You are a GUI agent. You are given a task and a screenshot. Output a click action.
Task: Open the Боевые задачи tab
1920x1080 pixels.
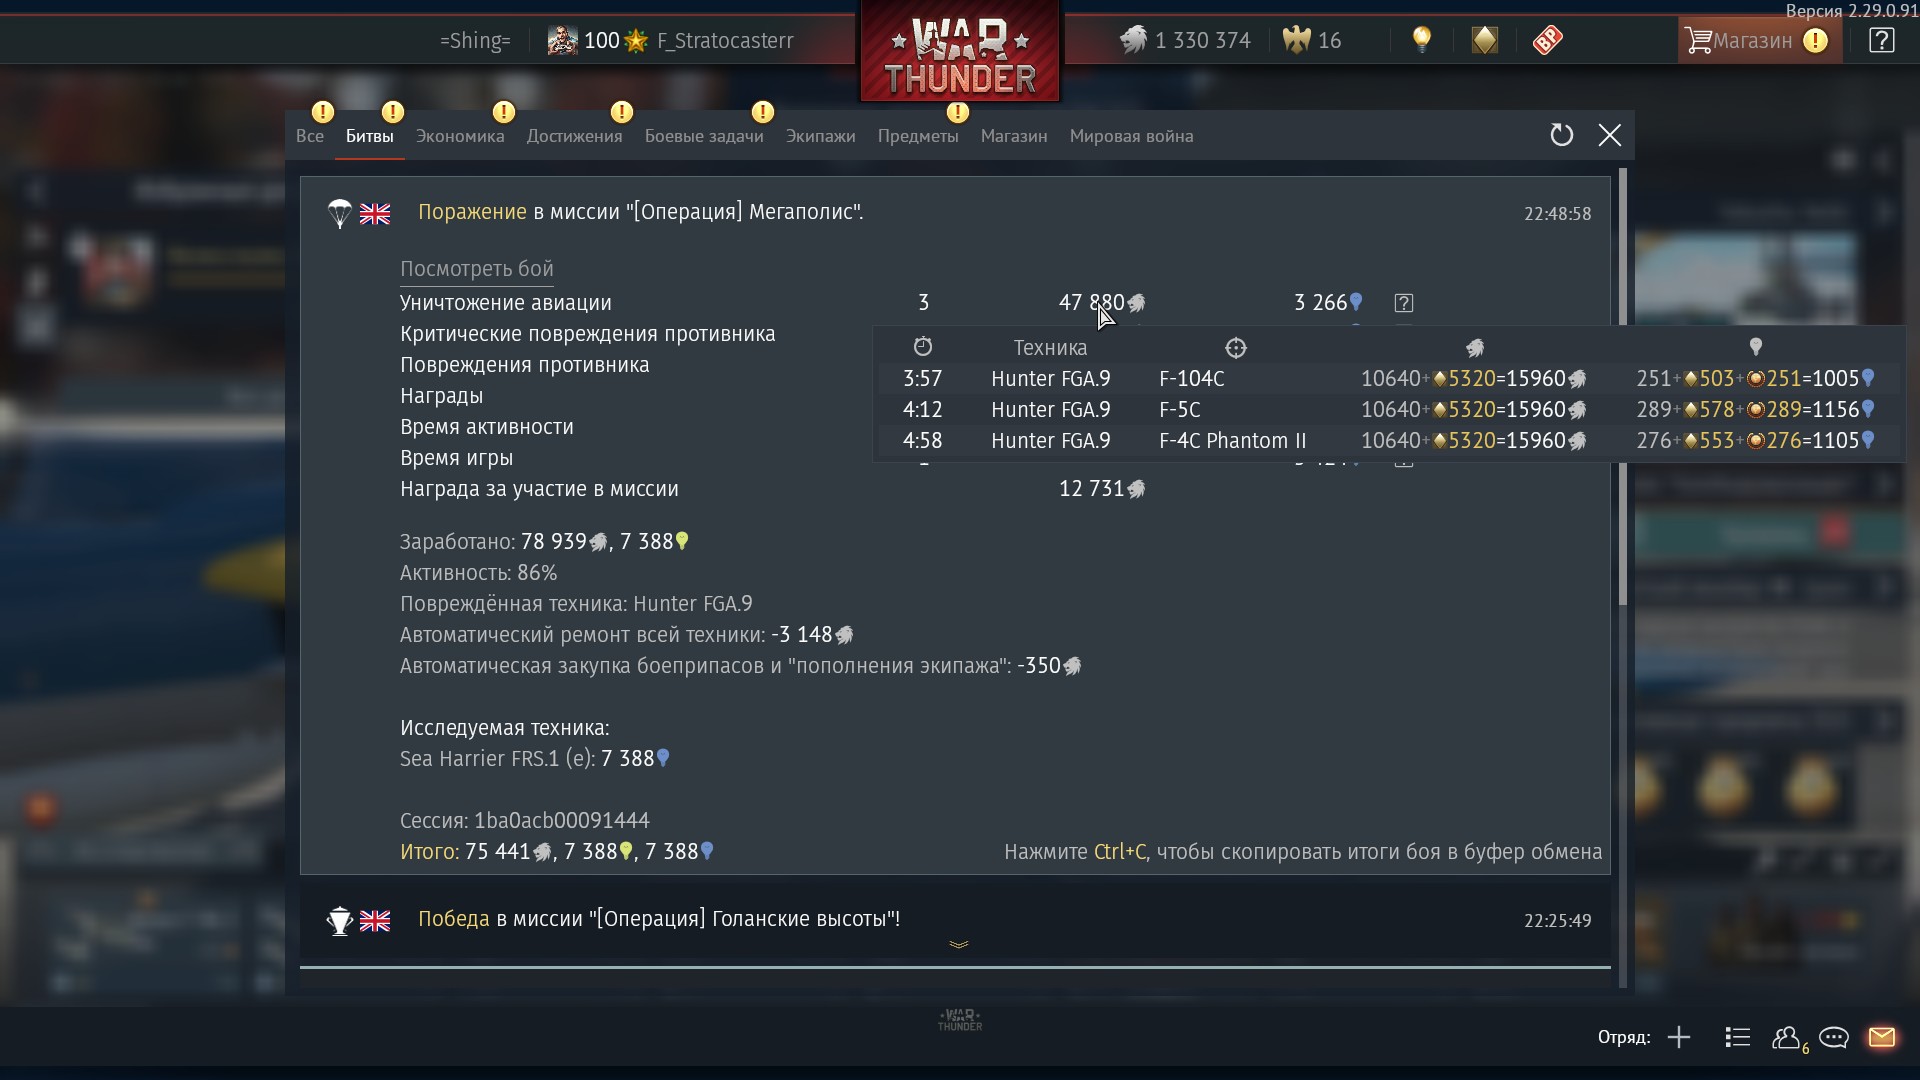point(704,136)
